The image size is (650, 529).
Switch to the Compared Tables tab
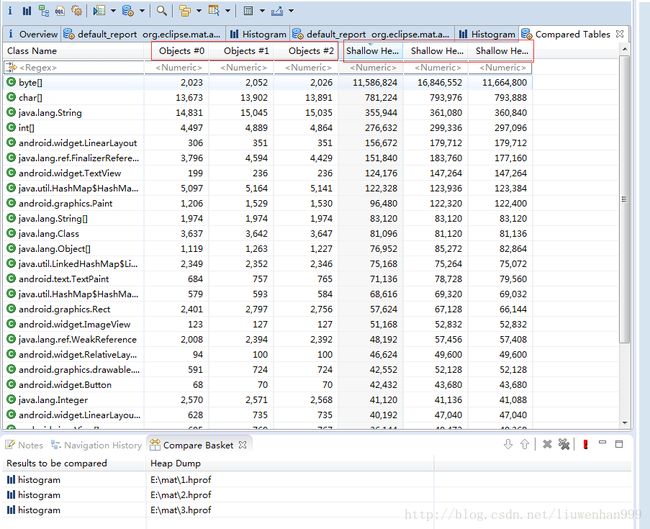(572, 34)
